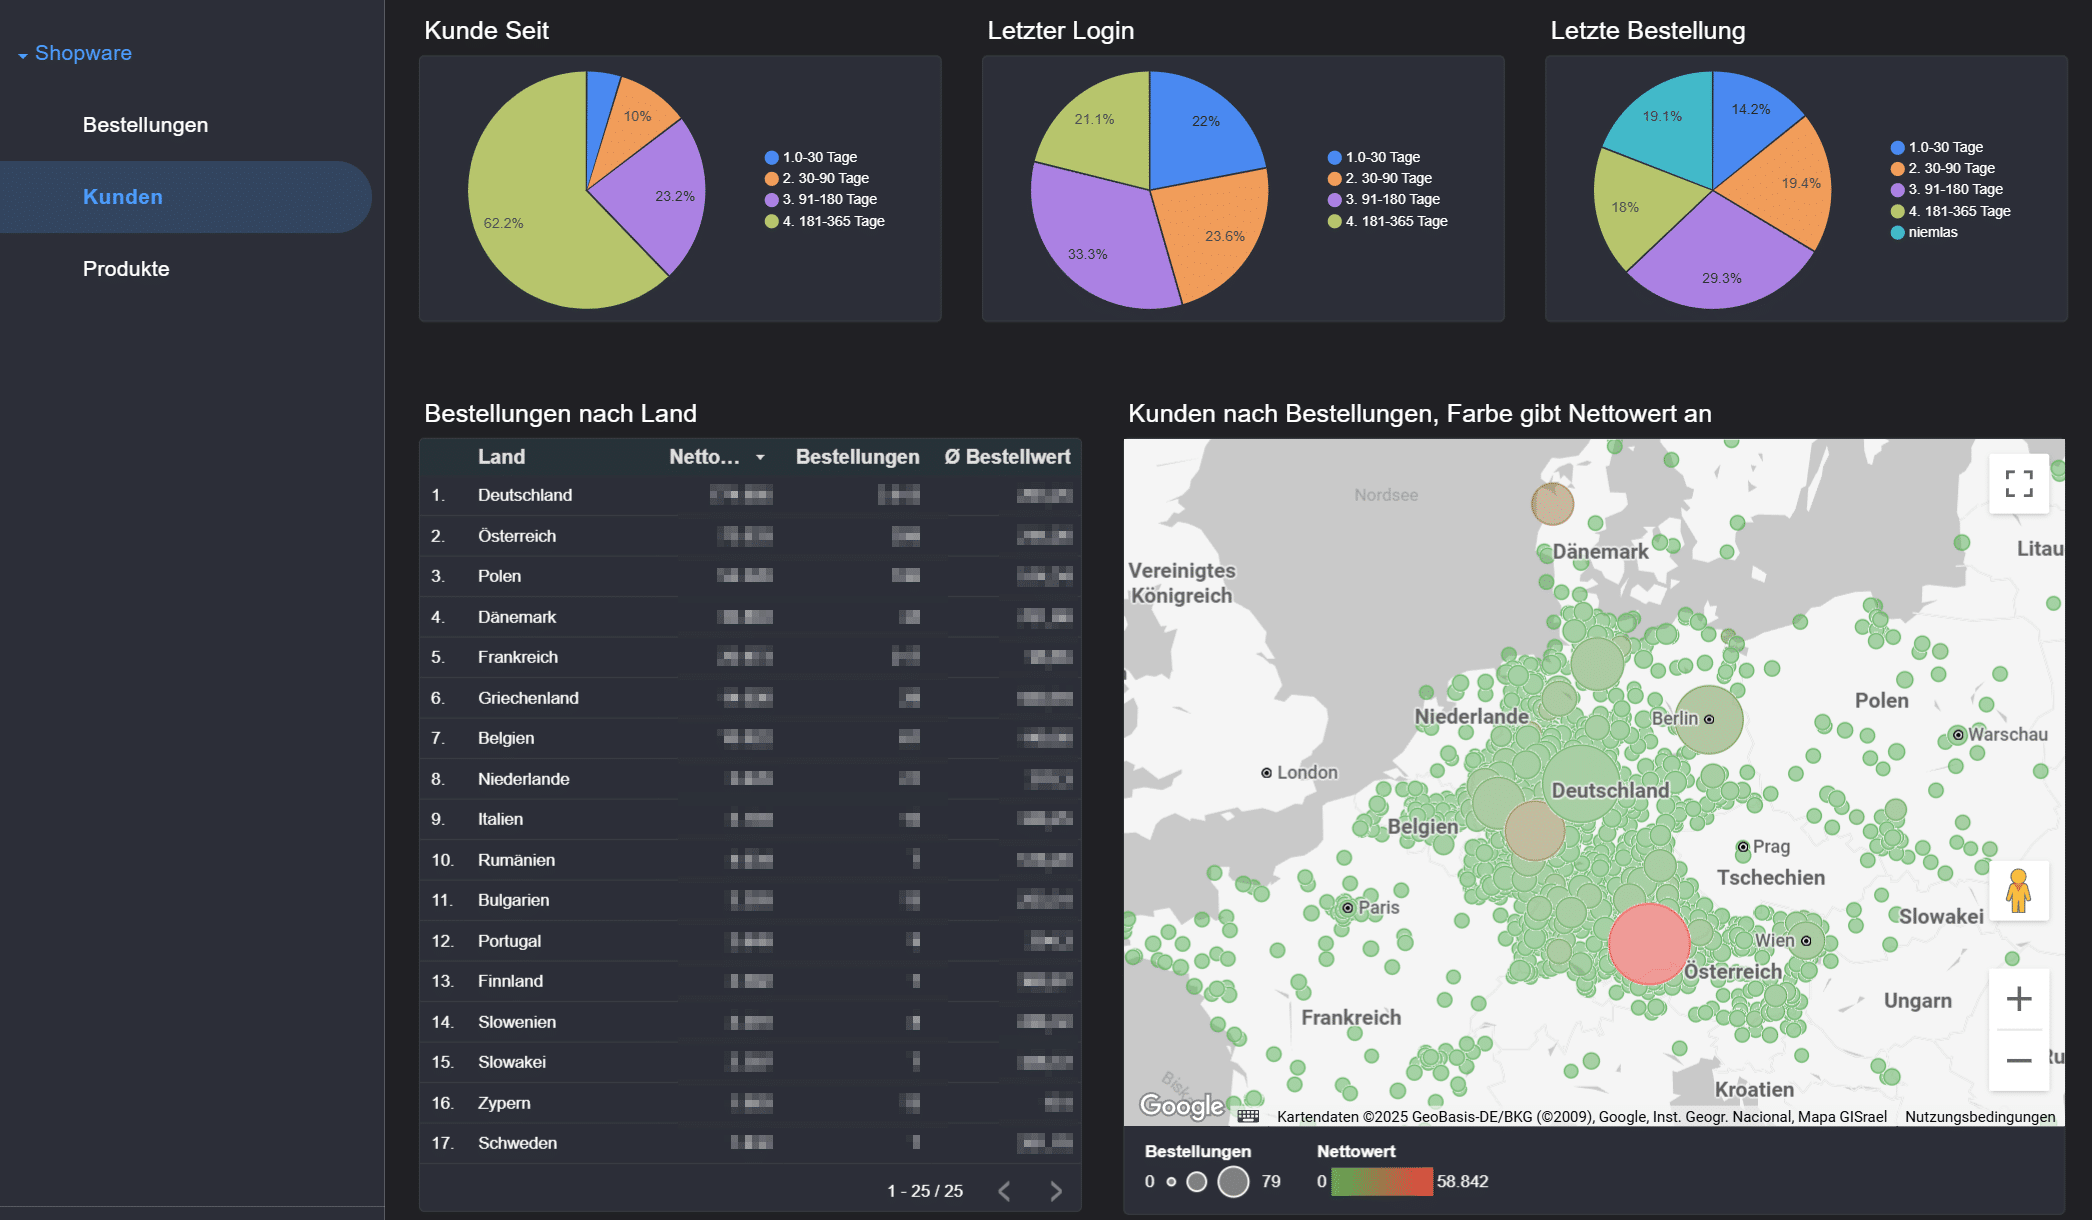The image size is (2092, 1220).
Task: Click the Google logo on map
Action: coord(1181,1105)
